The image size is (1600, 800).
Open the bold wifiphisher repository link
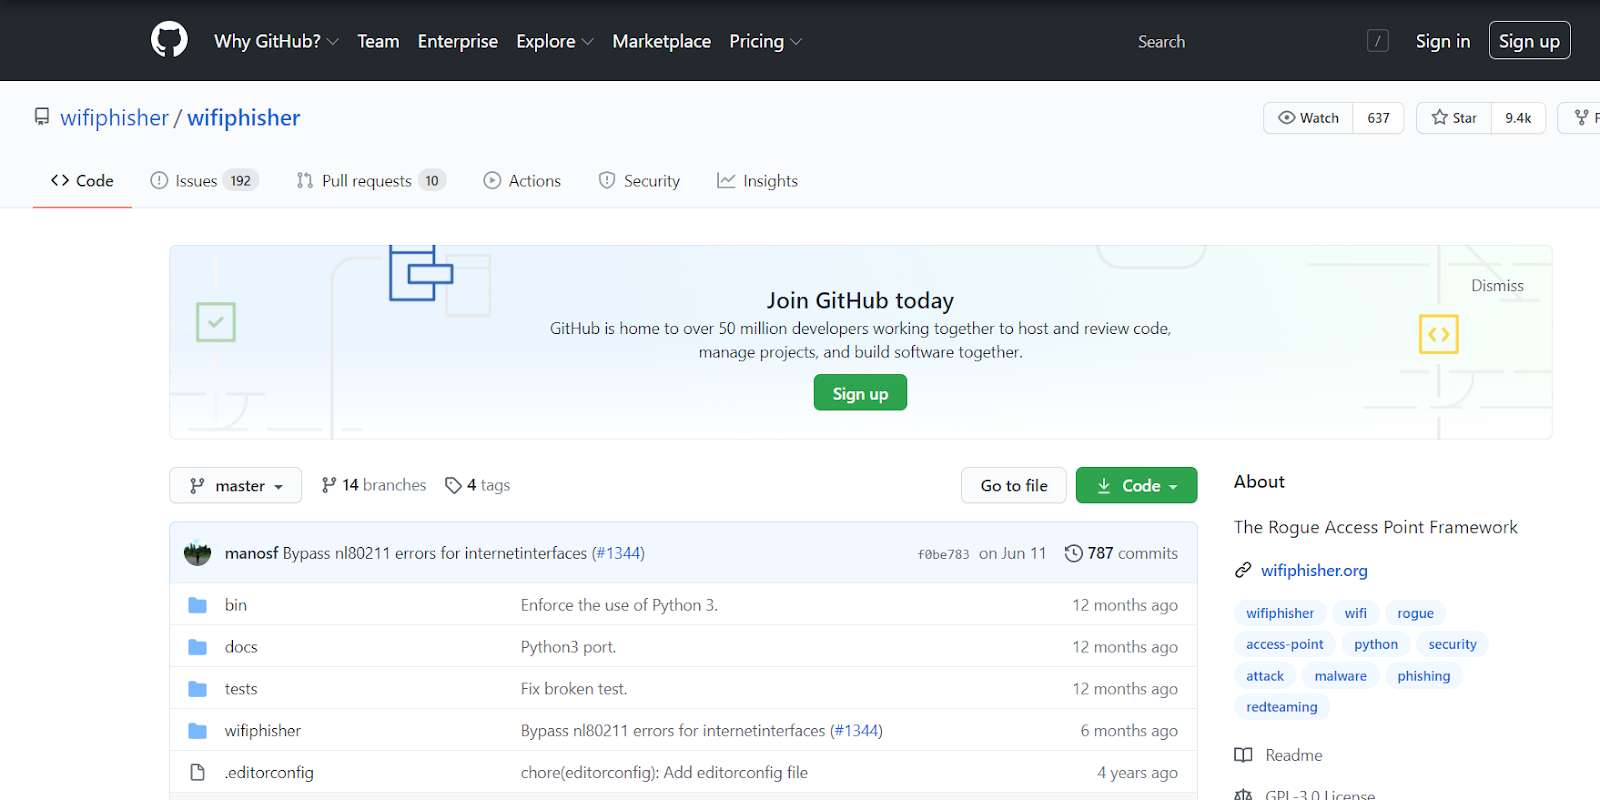tap(243, 118)
